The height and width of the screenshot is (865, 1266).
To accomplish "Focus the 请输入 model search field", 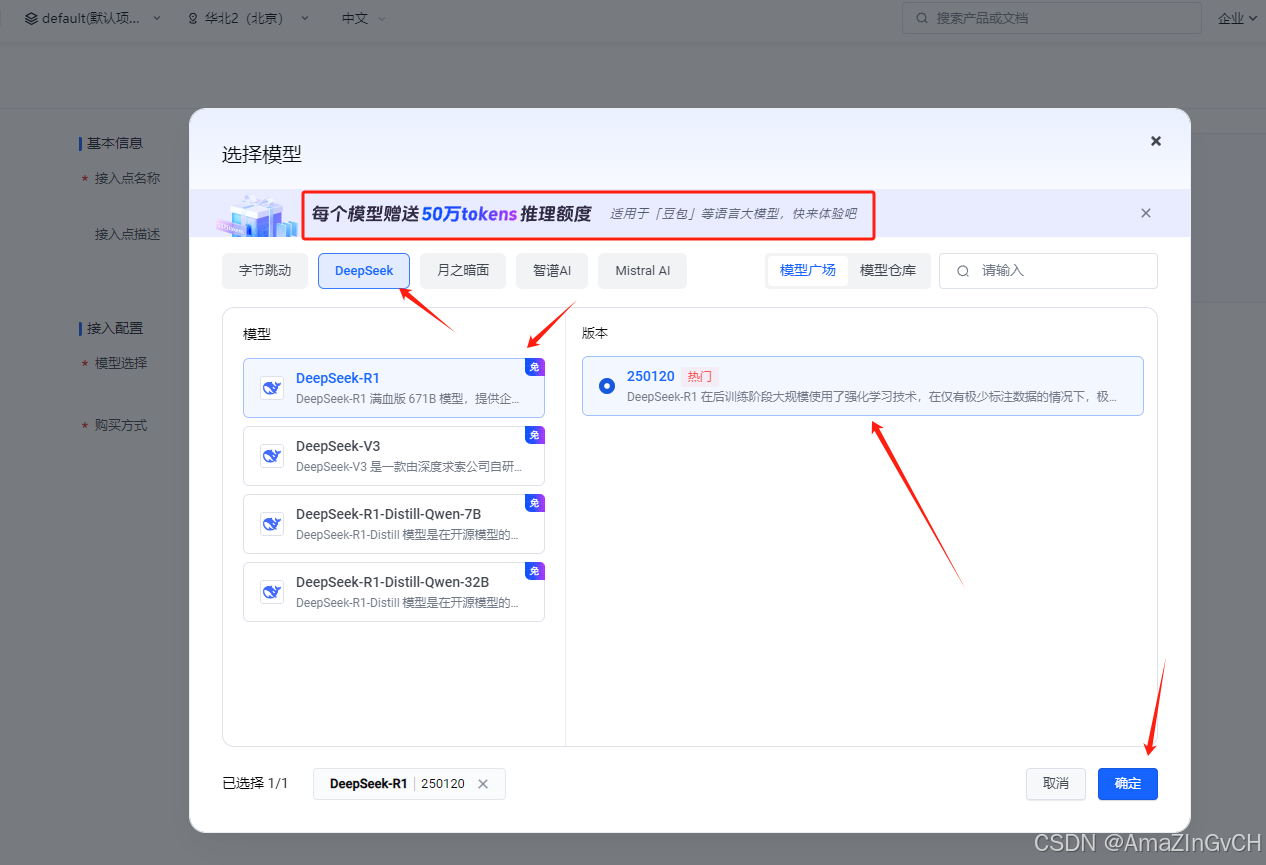I will click(1048, 271).
